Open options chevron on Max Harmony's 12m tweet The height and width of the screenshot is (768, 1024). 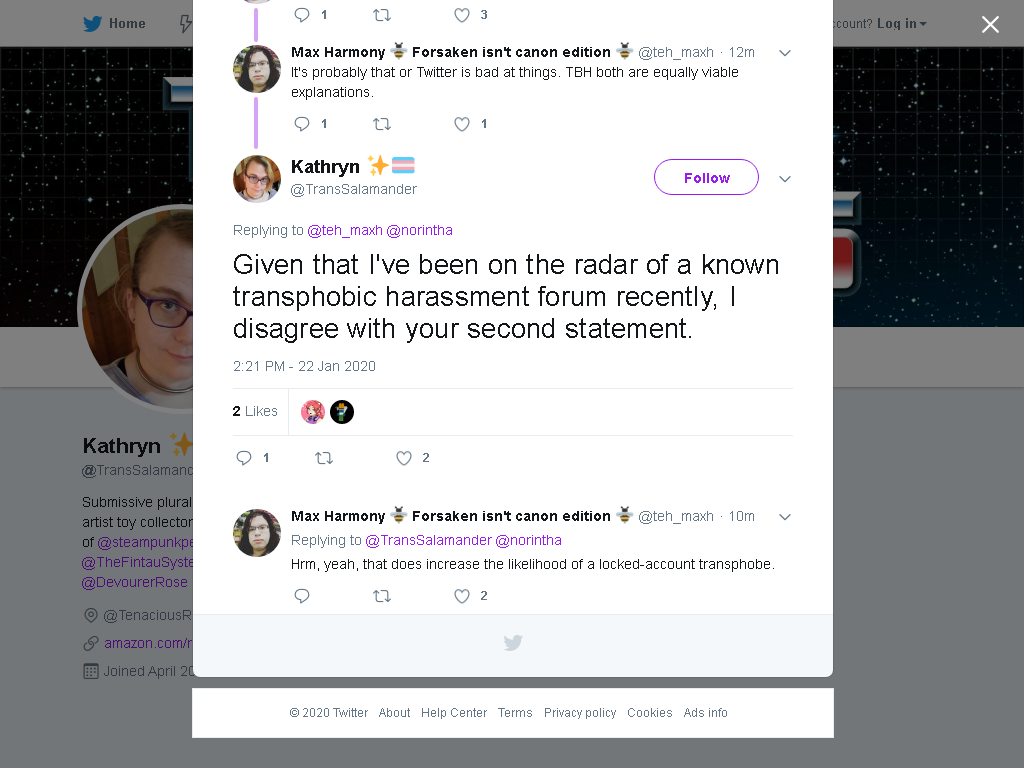point(785,53)
